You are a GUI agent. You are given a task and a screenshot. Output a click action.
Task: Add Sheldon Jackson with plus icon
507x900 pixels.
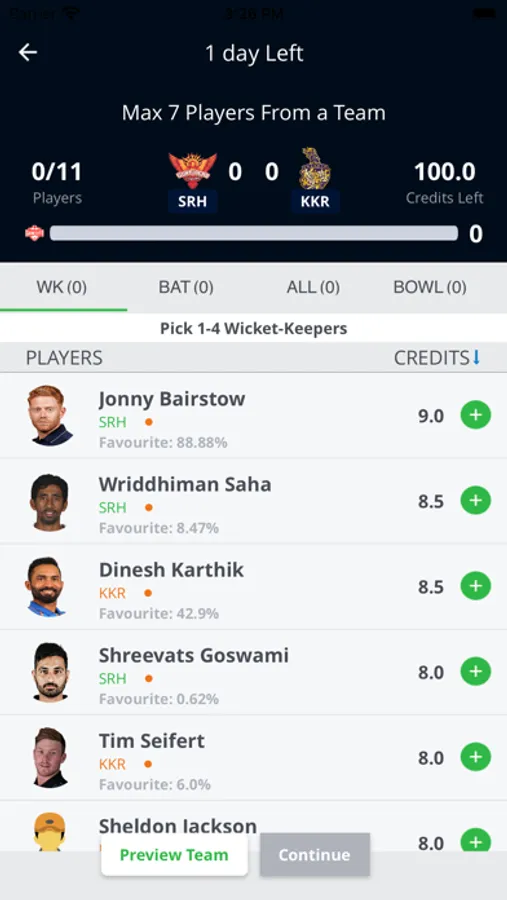point(475,840)
